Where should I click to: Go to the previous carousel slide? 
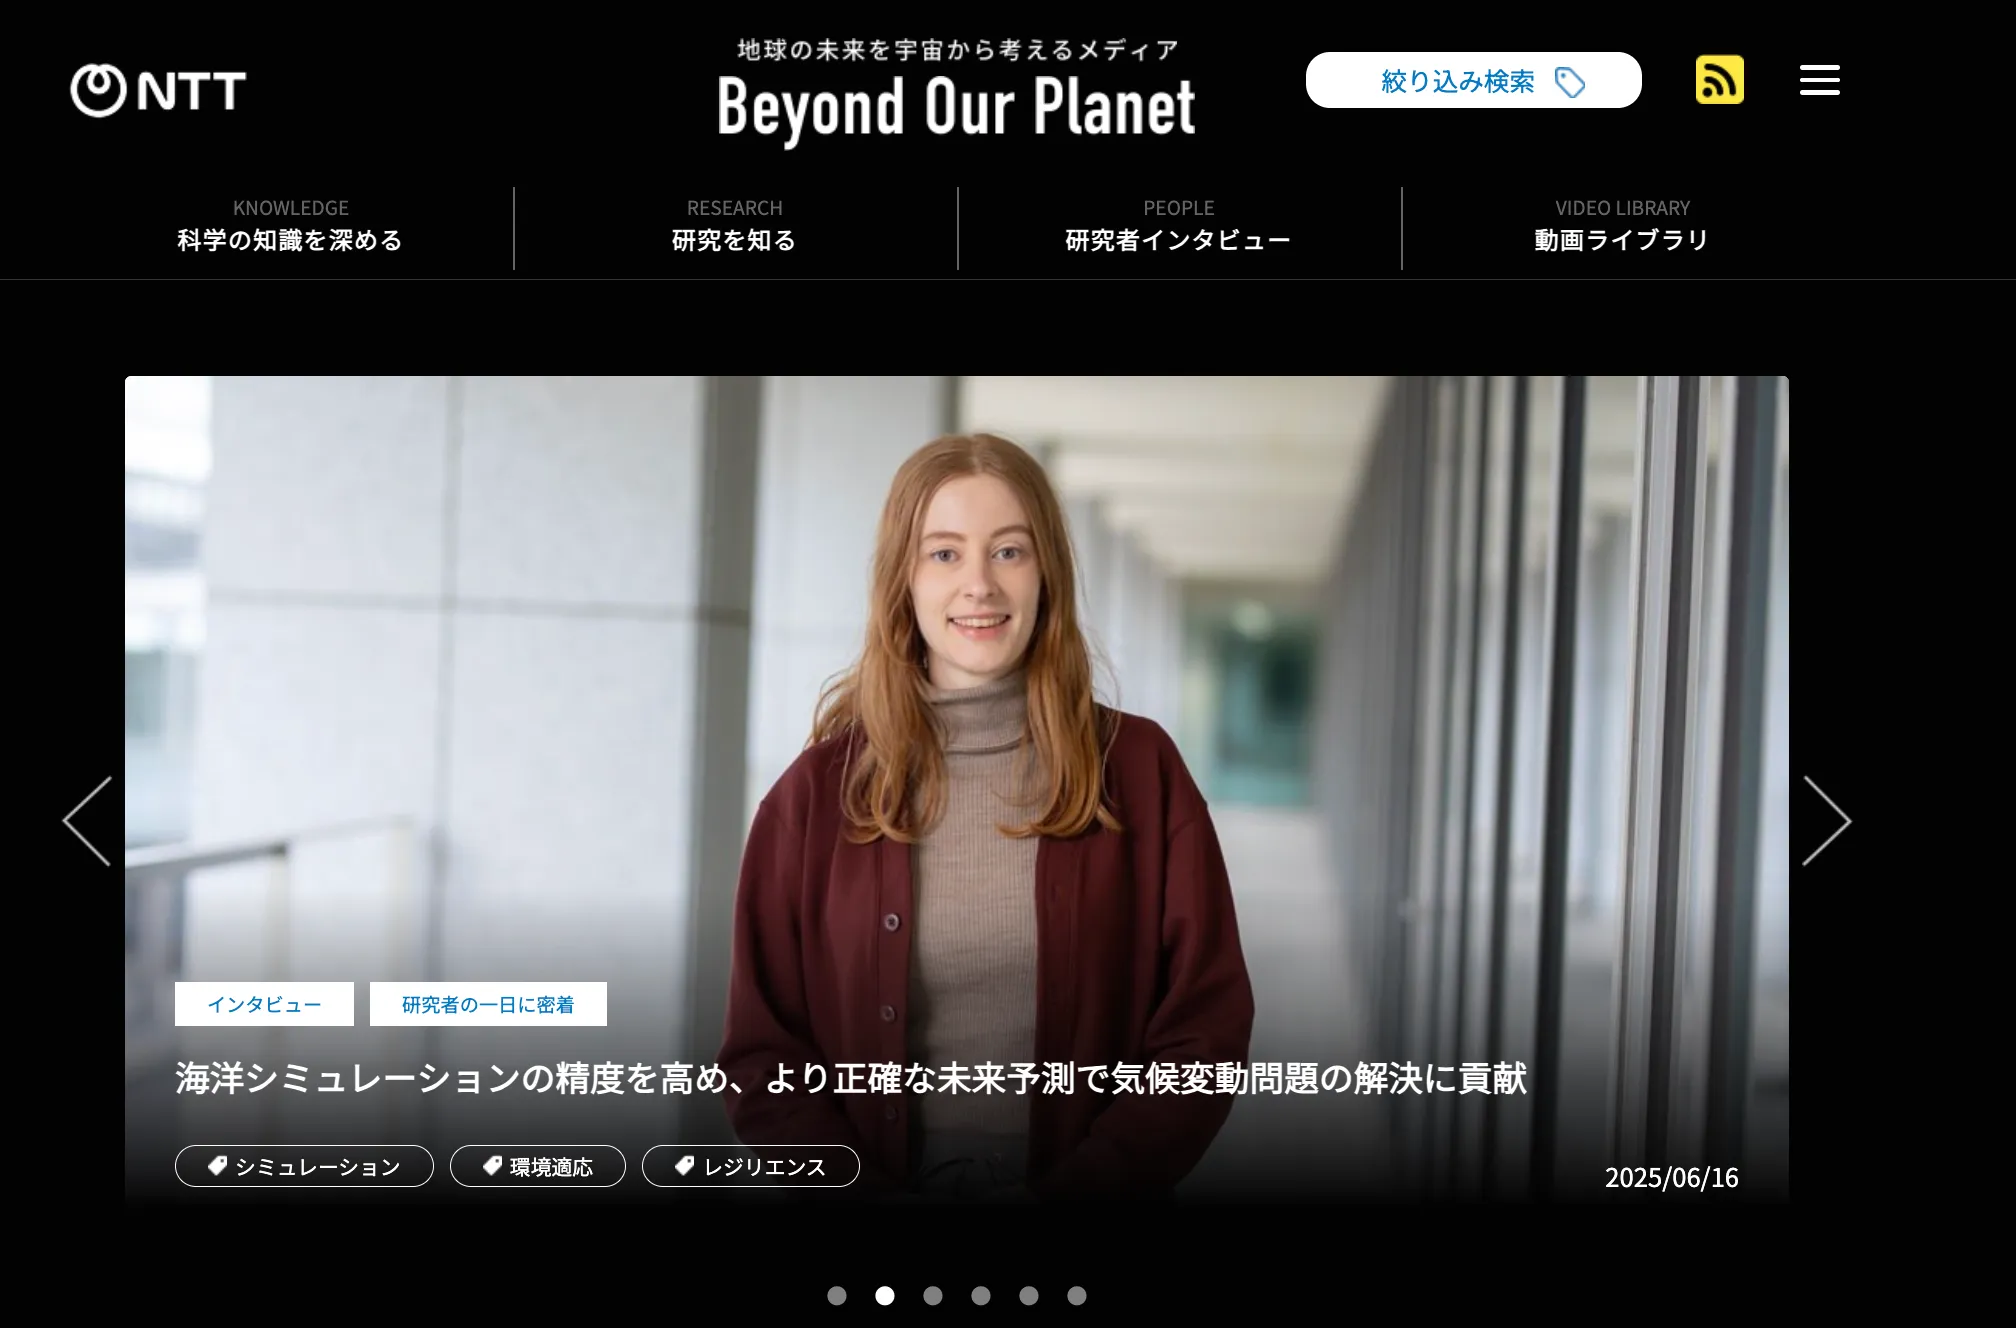tap(88, 821)
